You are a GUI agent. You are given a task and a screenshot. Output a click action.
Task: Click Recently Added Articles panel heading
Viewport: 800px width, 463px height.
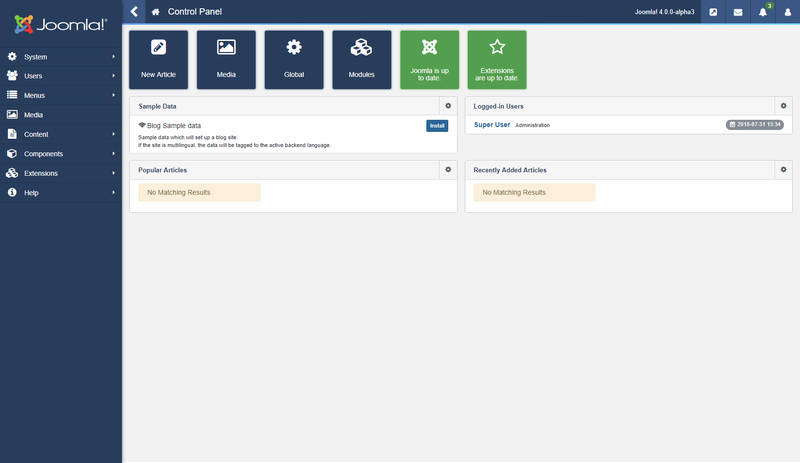tap(510, 170)
